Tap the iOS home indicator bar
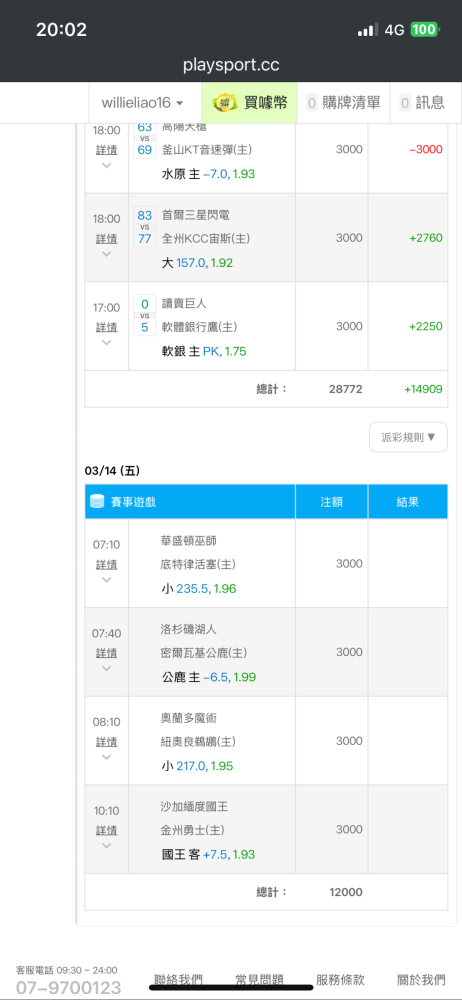Image resolution: width=462 pixels, height=1000 pixels. tap(231, 987)
